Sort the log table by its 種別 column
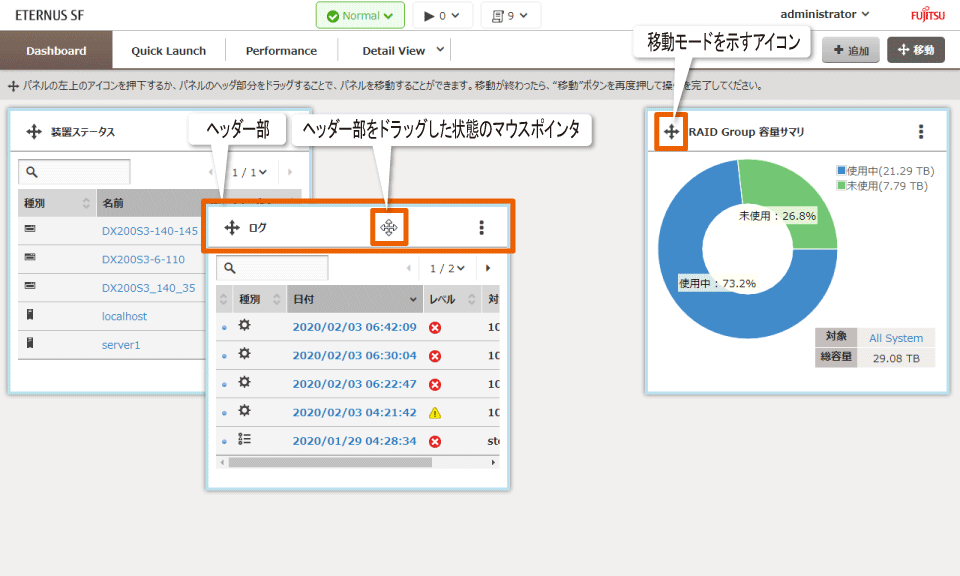960x576 pixels. (x=259, y=299)
